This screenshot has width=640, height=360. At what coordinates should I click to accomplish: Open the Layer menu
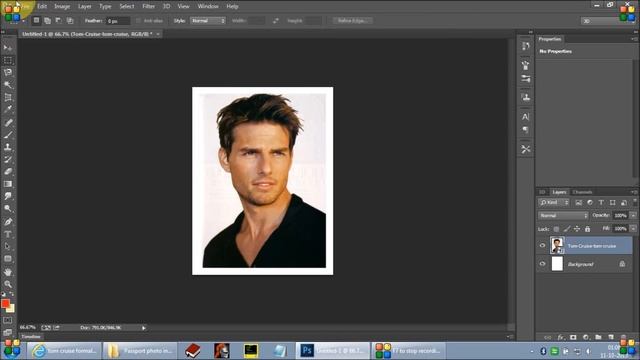84,7
